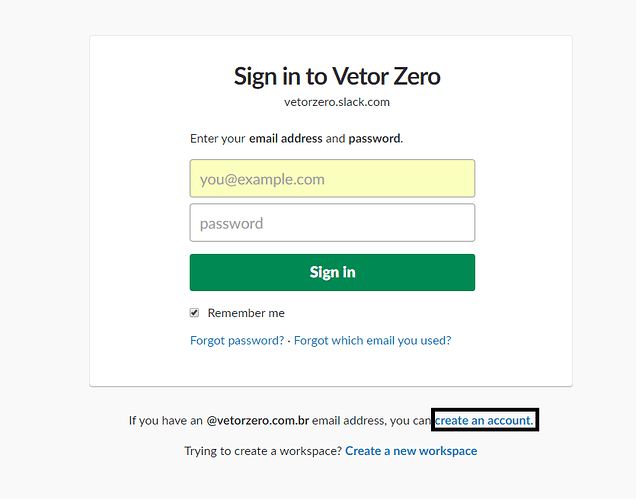Click the email address input field

pyautogui.click(x=332, y=179)
